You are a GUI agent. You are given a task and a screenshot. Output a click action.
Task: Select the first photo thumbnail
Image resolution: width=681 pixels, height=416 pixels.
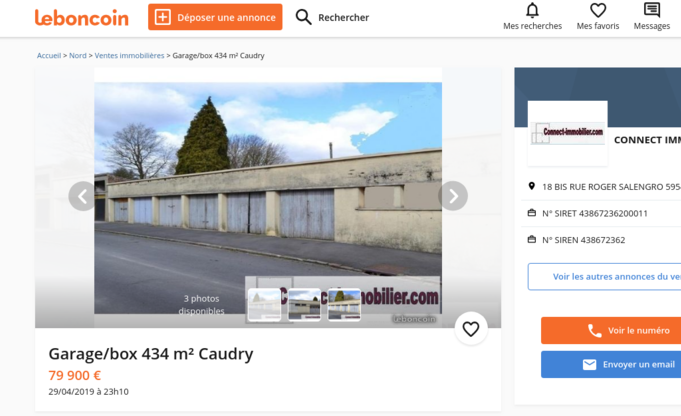(264, 305)
